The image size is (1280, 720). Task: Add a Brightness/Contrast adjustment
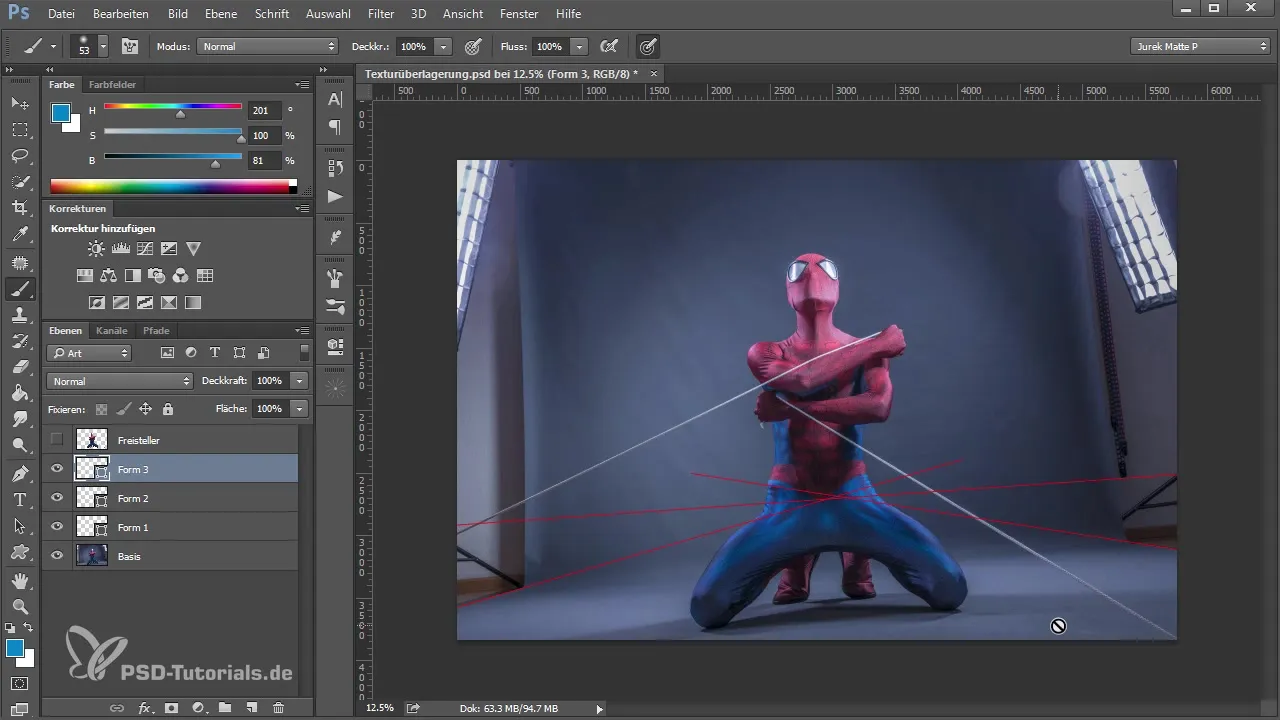96,248
